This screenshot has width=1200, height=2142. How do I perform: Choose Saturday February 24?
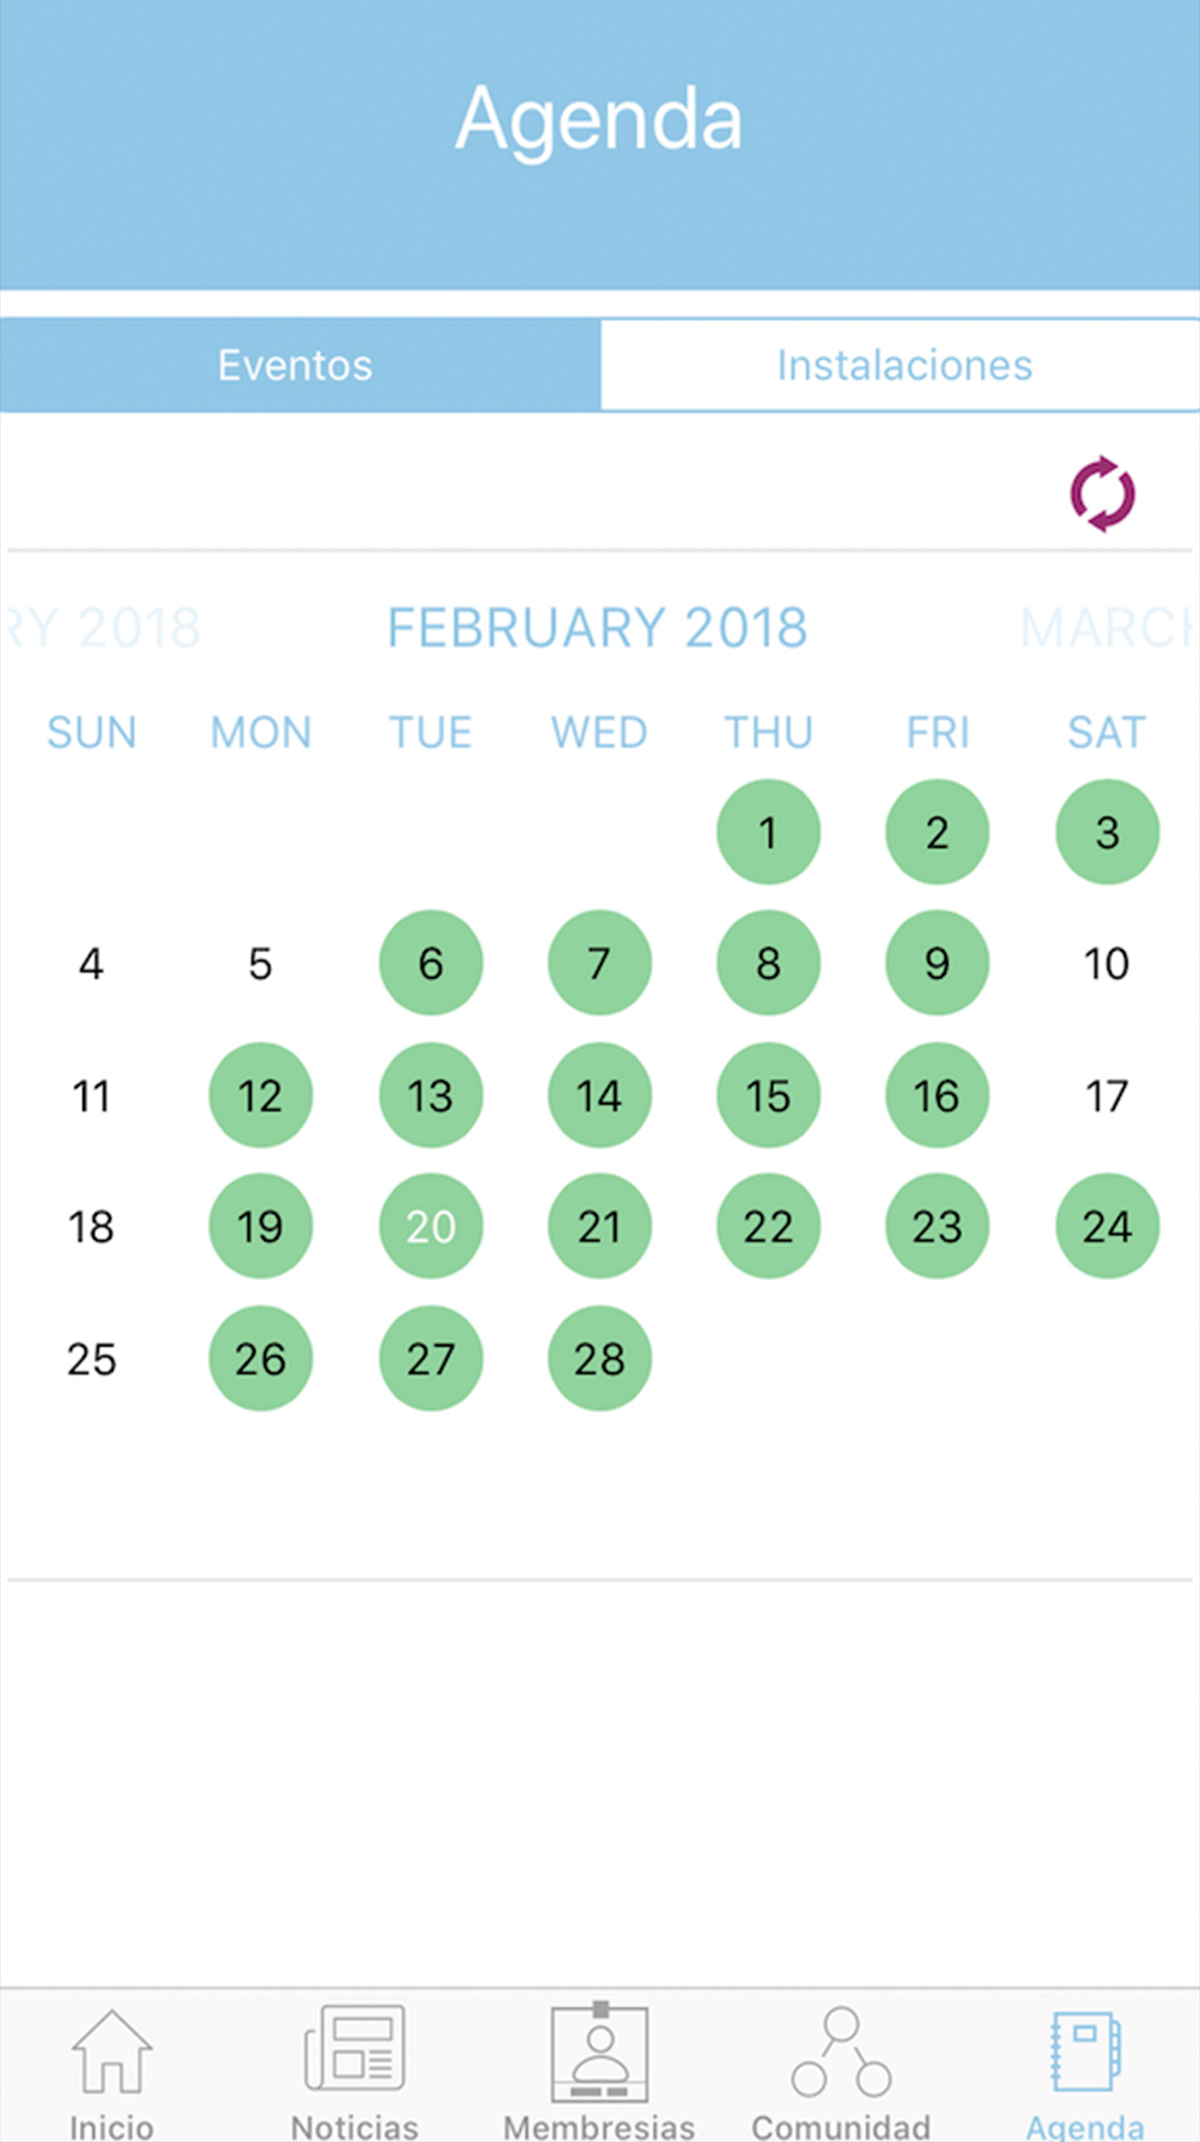1107,1226
